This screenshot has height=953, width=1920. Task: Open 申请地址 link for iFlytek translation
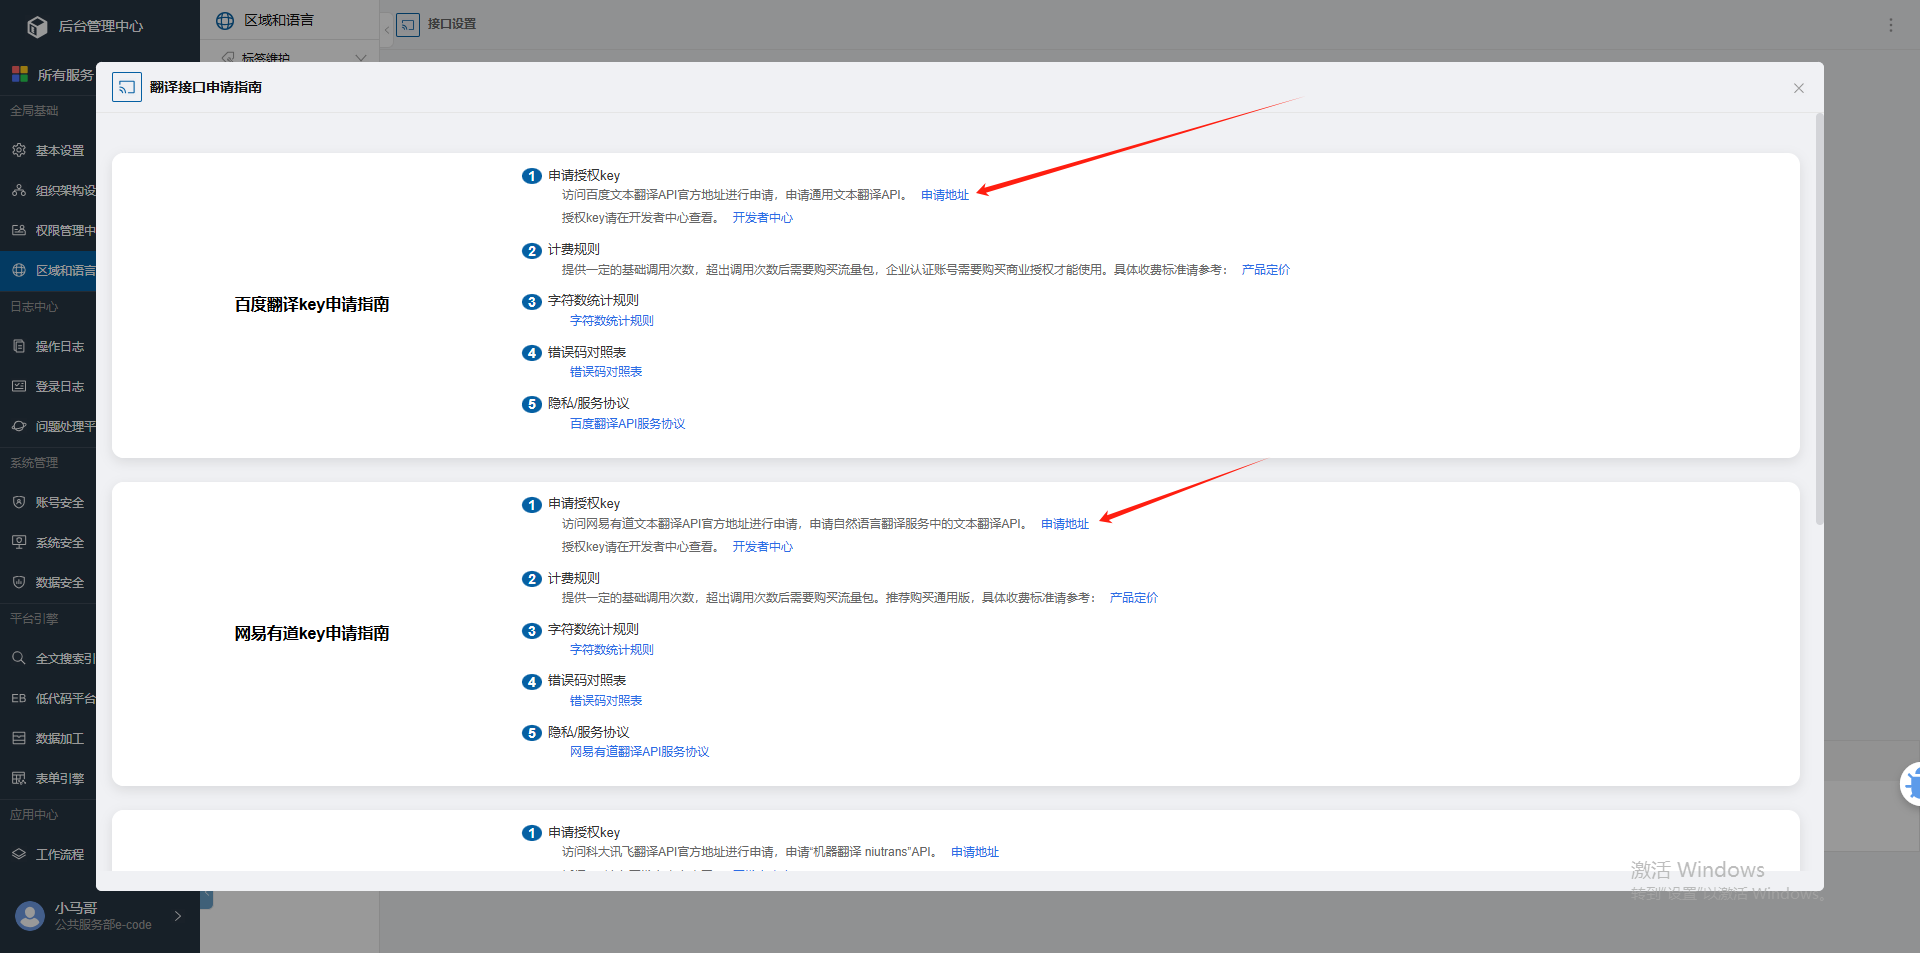pos(974,852)
